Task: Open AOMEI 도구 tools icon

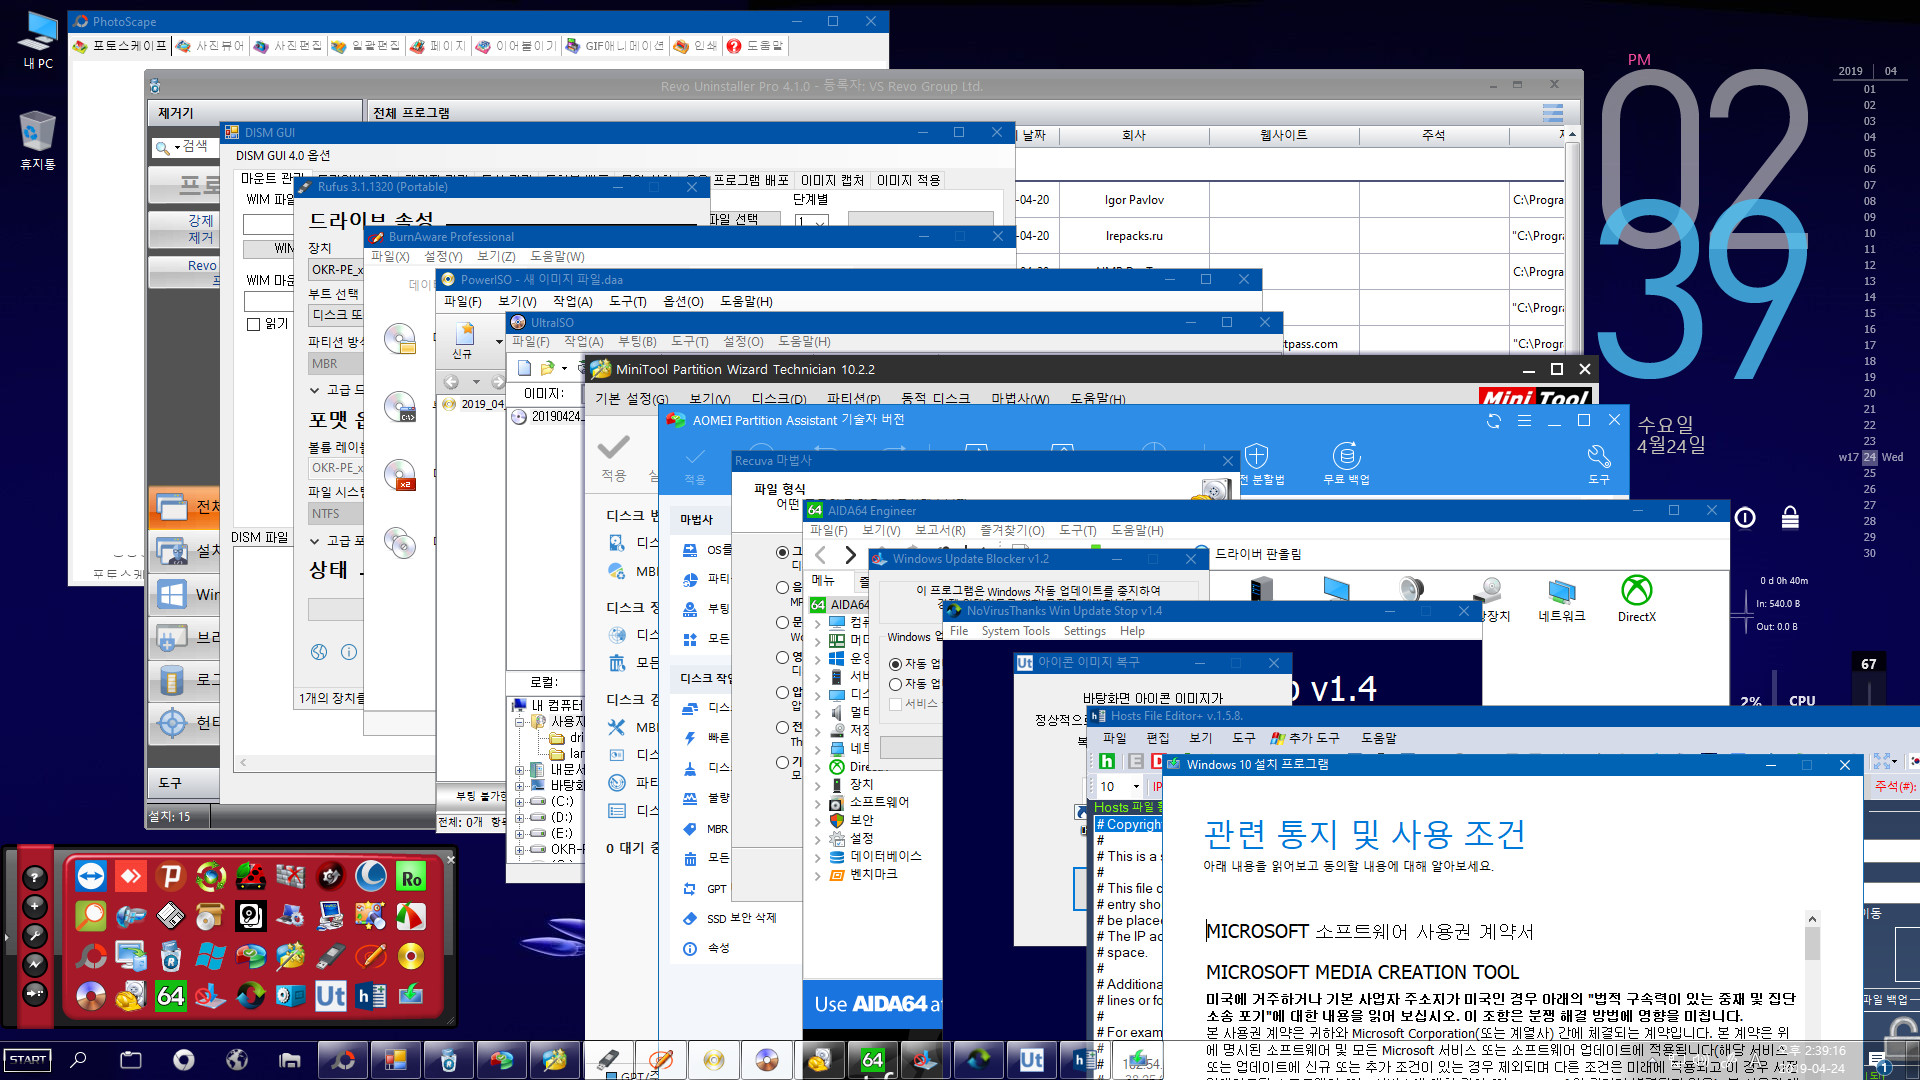Action: pyautogui.click(x=1599, y=463)
